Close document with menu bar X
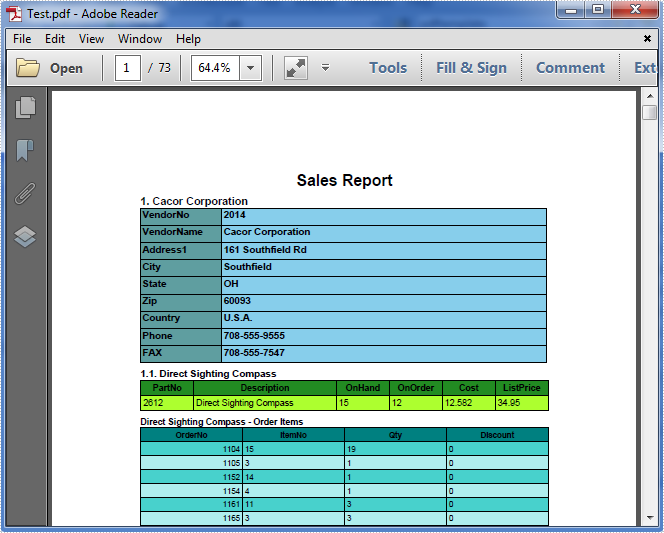 coord(647,39)
